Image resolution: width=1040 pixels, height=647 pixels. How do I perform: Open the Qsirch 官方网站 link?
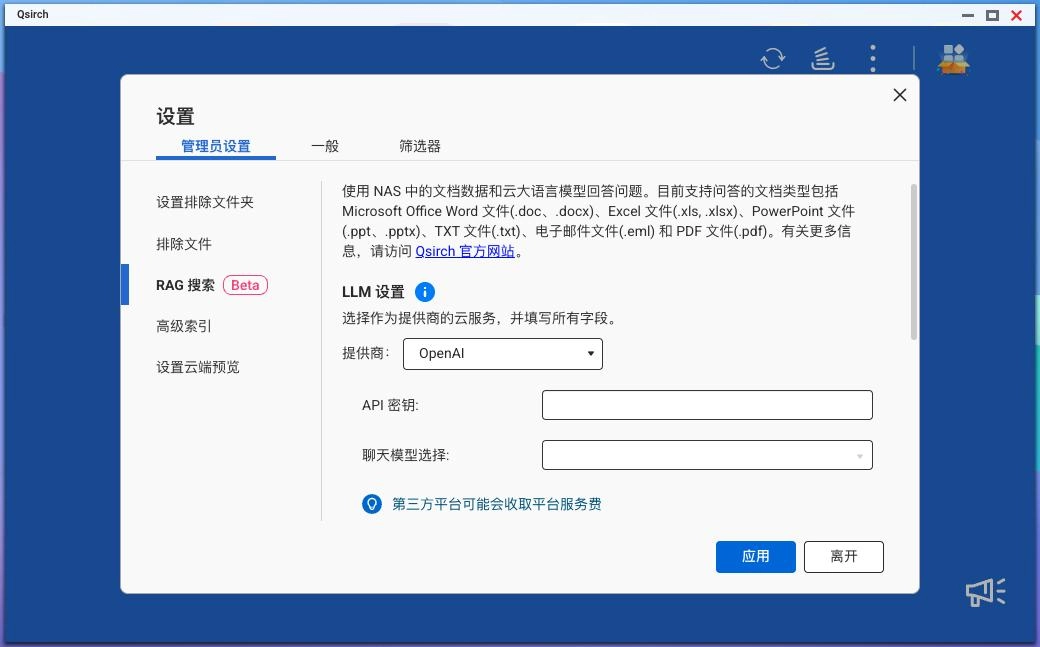pos(465,252)
